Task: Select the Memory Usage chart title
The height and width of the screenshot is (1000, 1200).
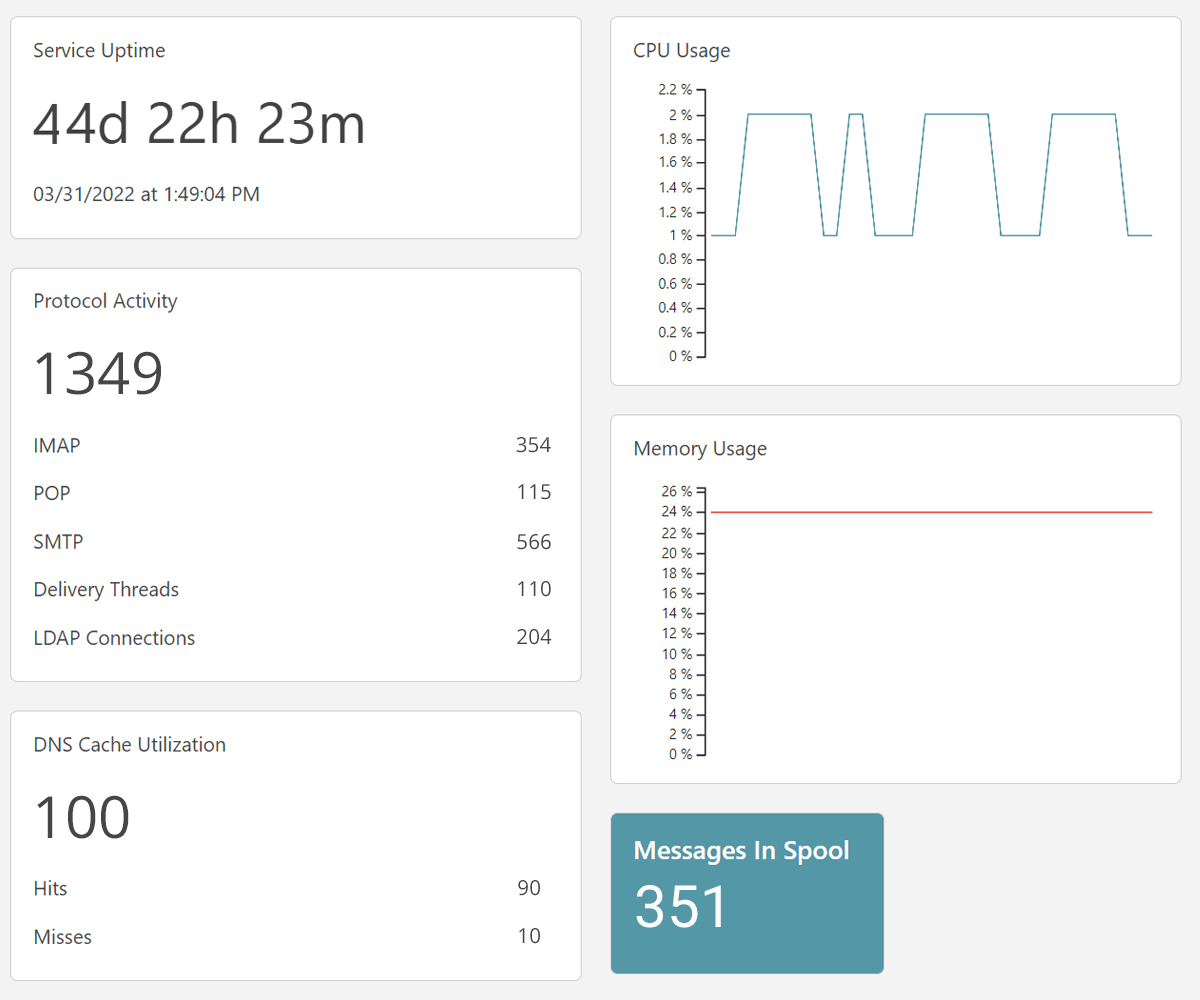Action: click(700, 449)
